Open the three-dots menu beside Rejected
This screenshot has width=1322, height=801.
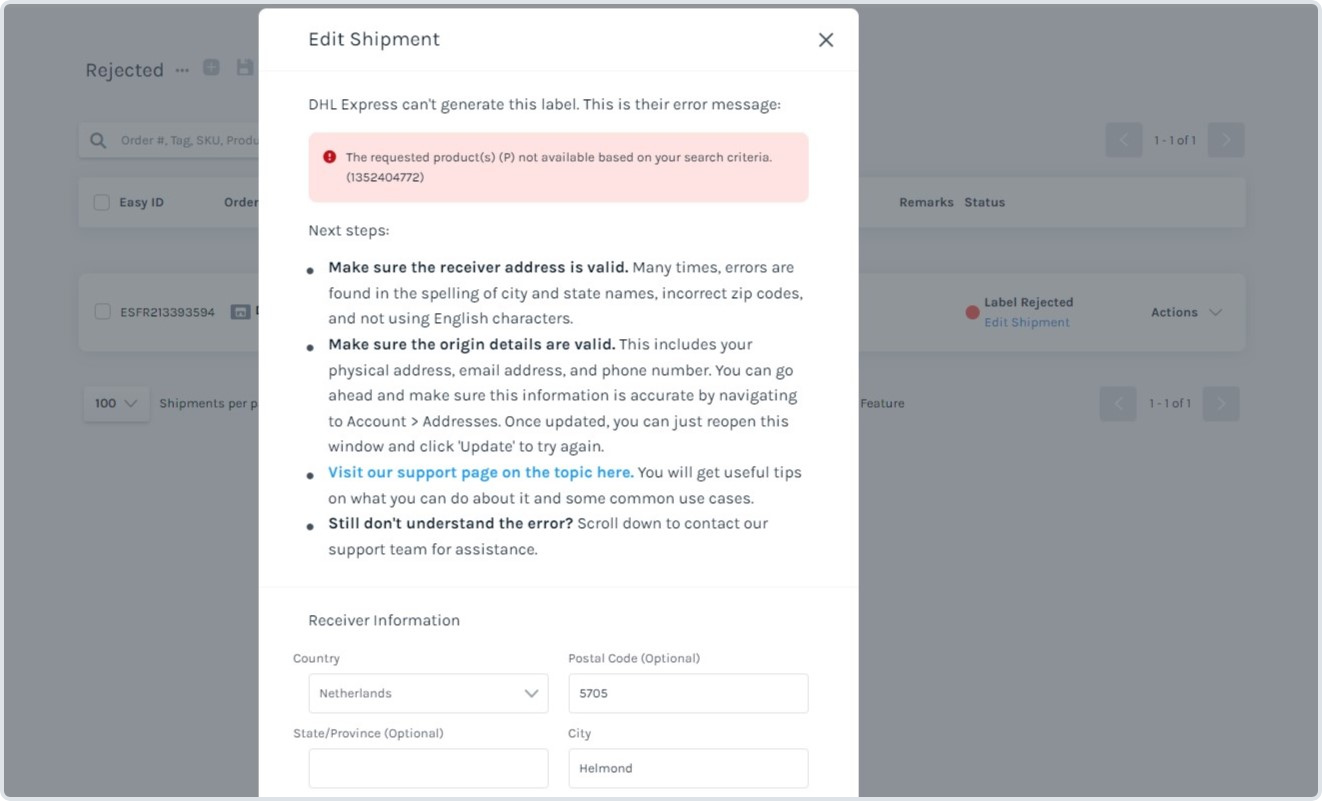(x=182, y=70)
